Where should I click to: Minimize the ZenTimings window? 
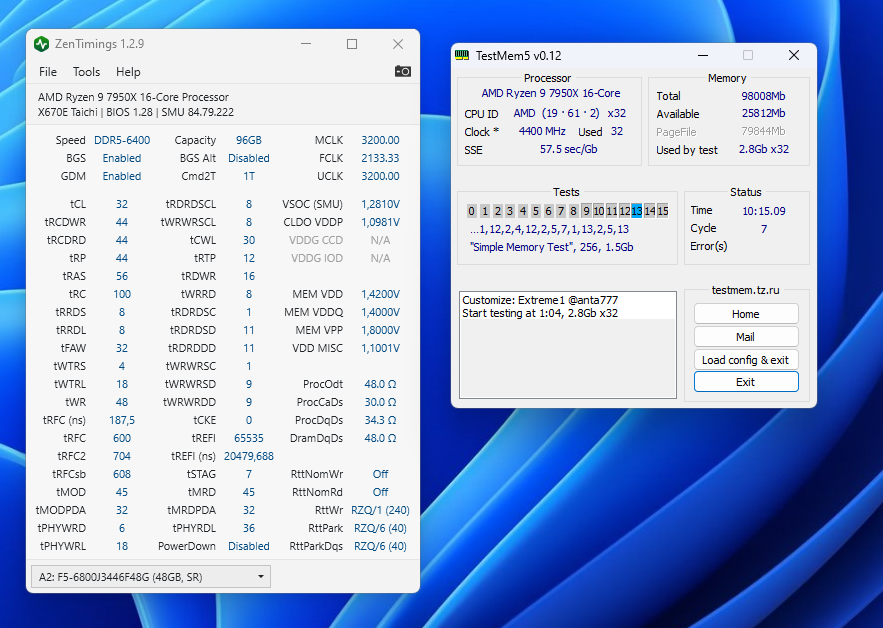click(306, 44)
